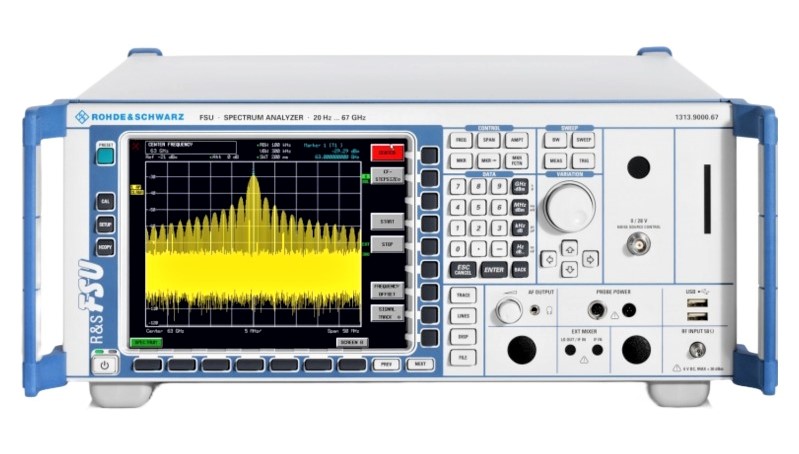Open the FREQ control menu
This screenshot has height=454, width=799.
459,141
